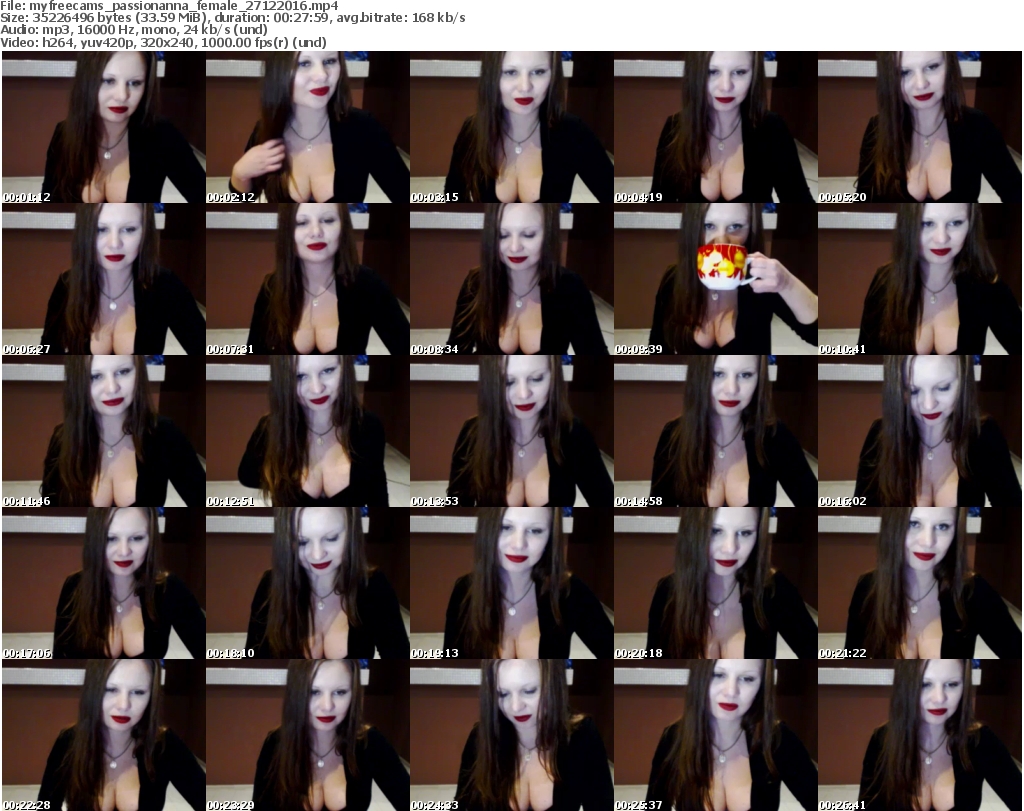
Task: Select the thumbnail stamped 00:01:12
Action: point(103,127)
